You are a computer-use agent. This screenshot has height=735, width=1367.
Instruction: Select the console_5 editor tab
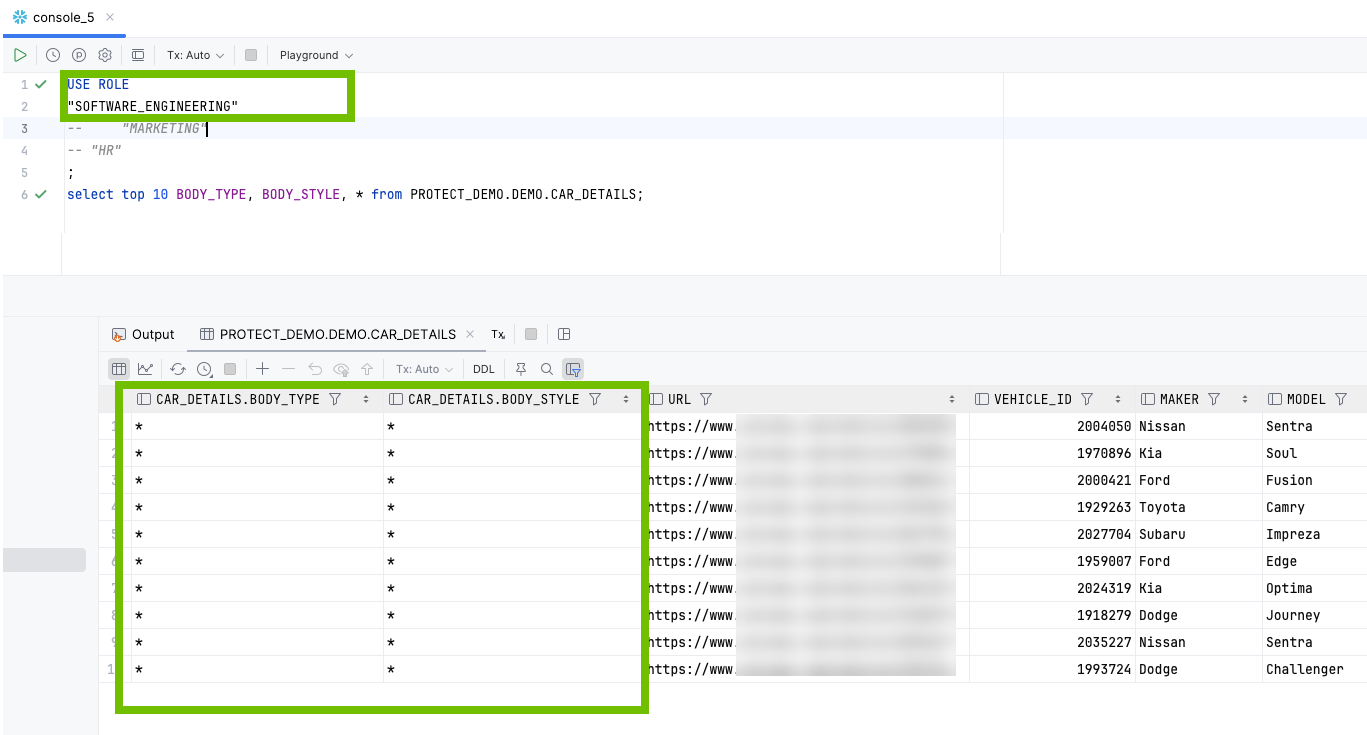pyautogui.click(x=63, y=18)
